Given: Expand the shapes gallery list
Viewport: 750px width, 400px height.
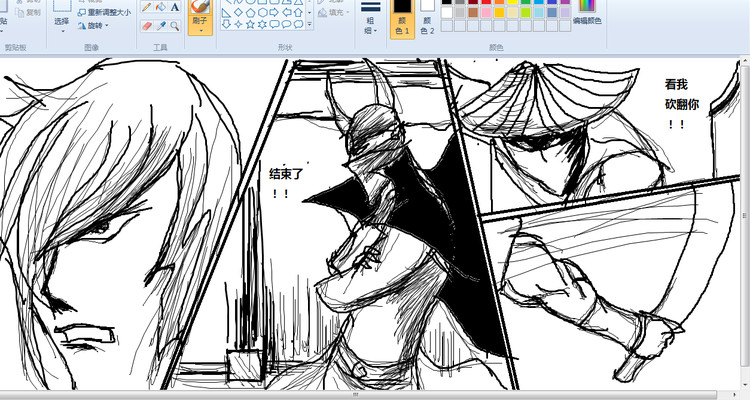Looking at the screenshot, I should (x=310, y=25).
